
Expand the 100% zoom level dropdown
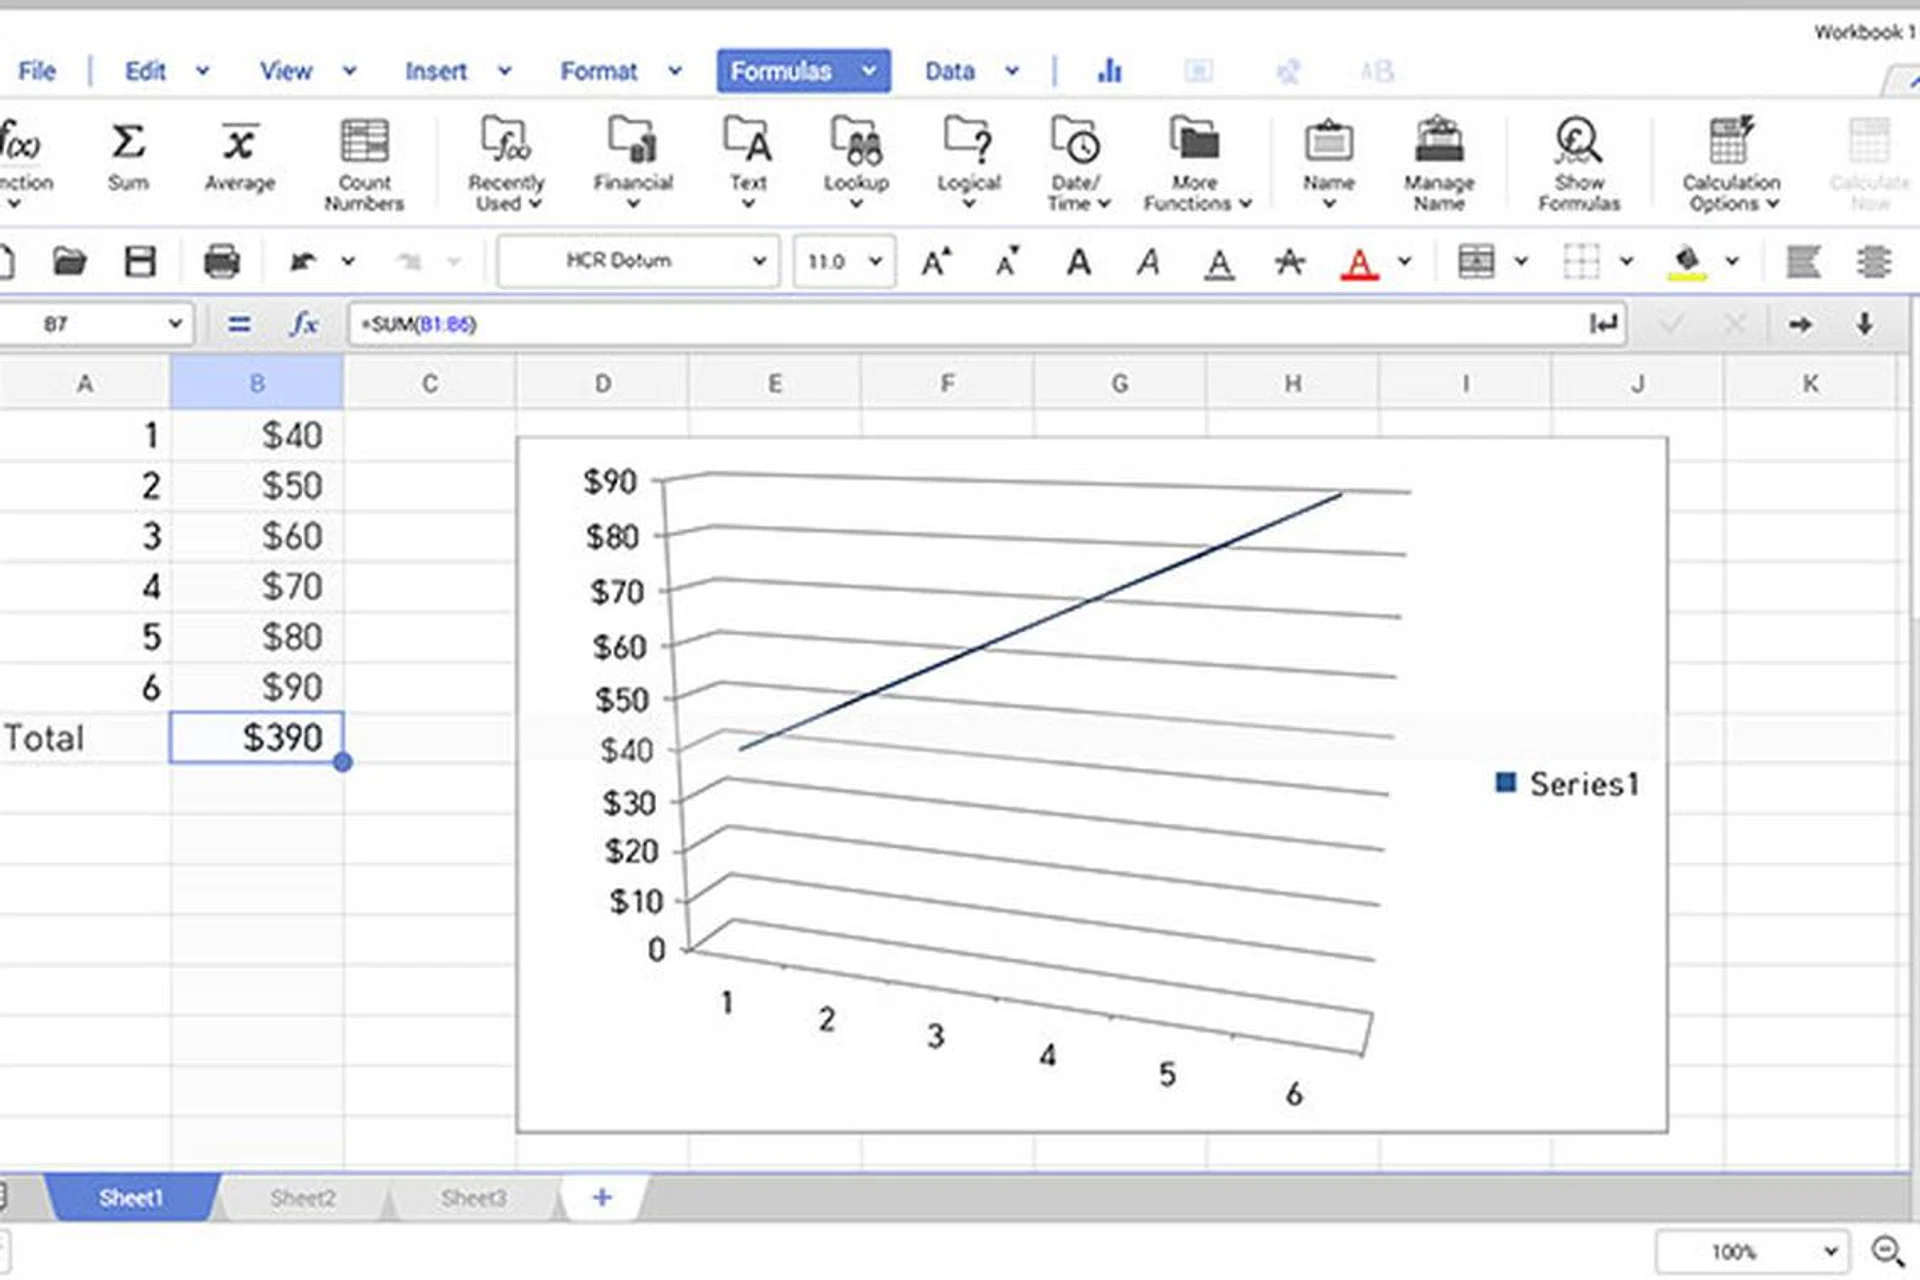click(1829, 1251)
